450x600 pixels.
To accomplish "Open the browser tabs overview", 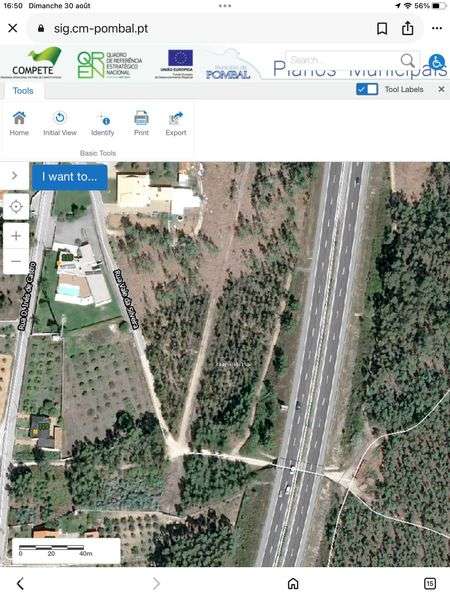I will click(x=430, y=584).
